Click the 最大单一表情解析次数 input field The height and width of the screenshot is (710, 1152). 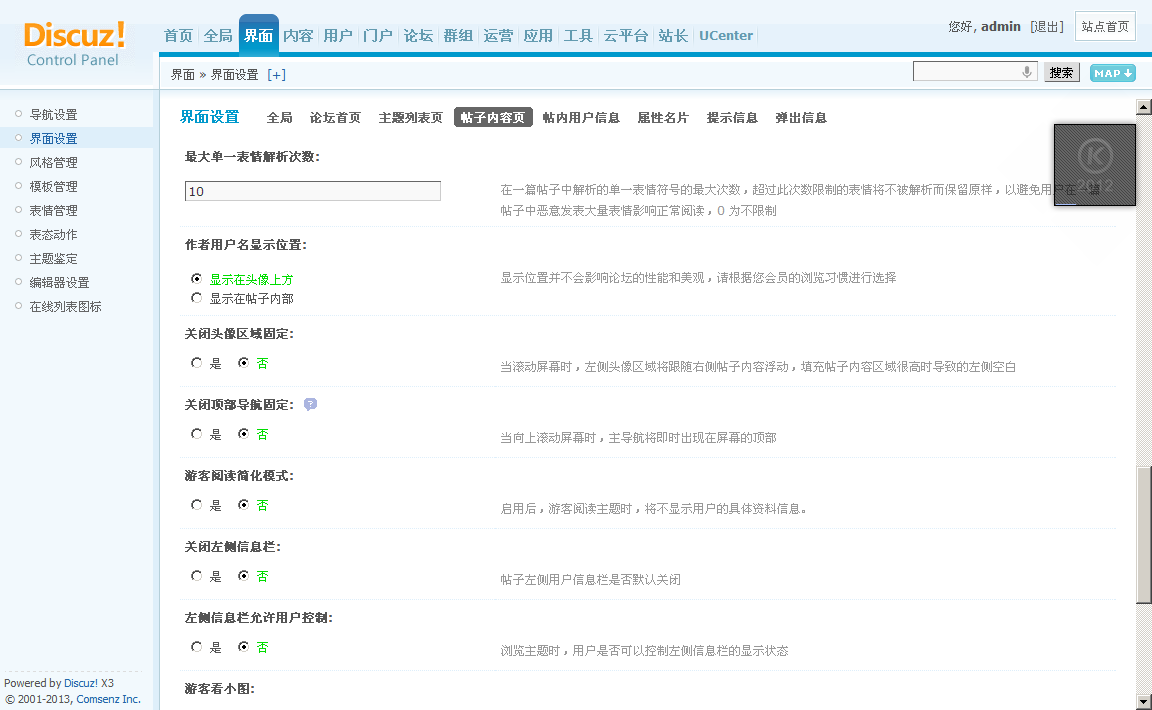point(312,191)
